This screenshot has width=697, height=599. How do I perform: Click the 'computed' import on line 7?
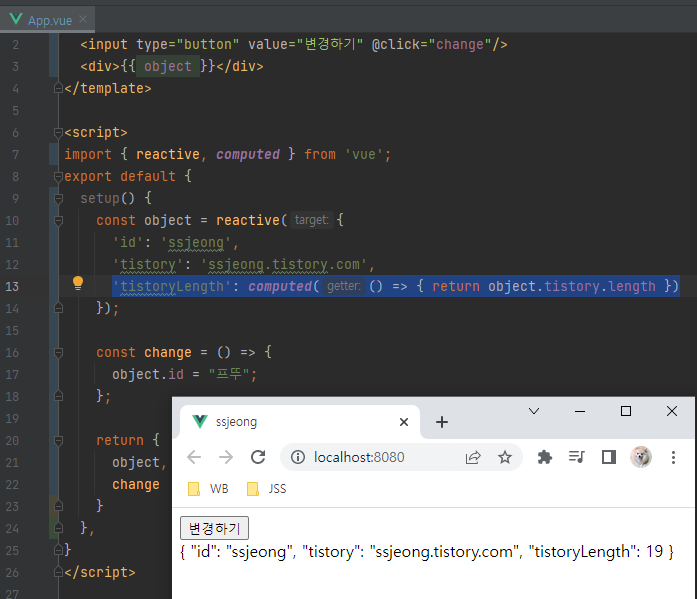(x=248, y=154)
